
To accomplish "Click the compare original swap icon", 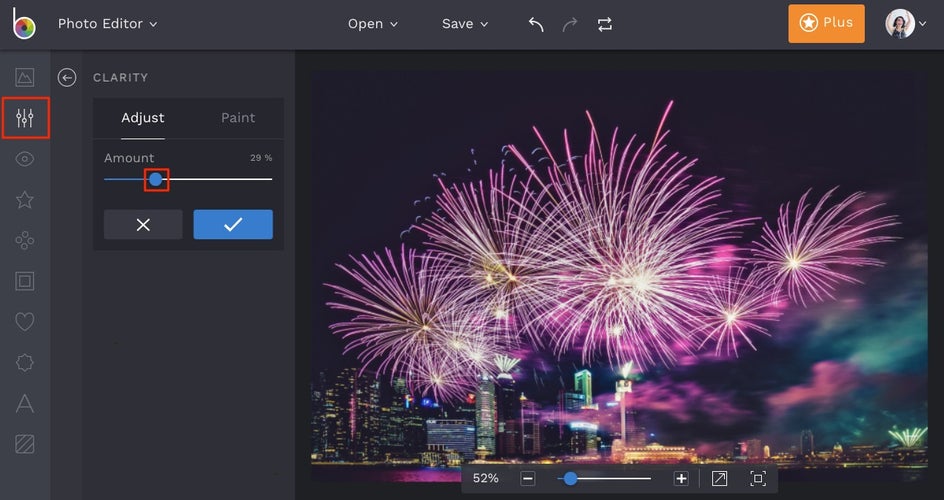I will coord(604,24).
